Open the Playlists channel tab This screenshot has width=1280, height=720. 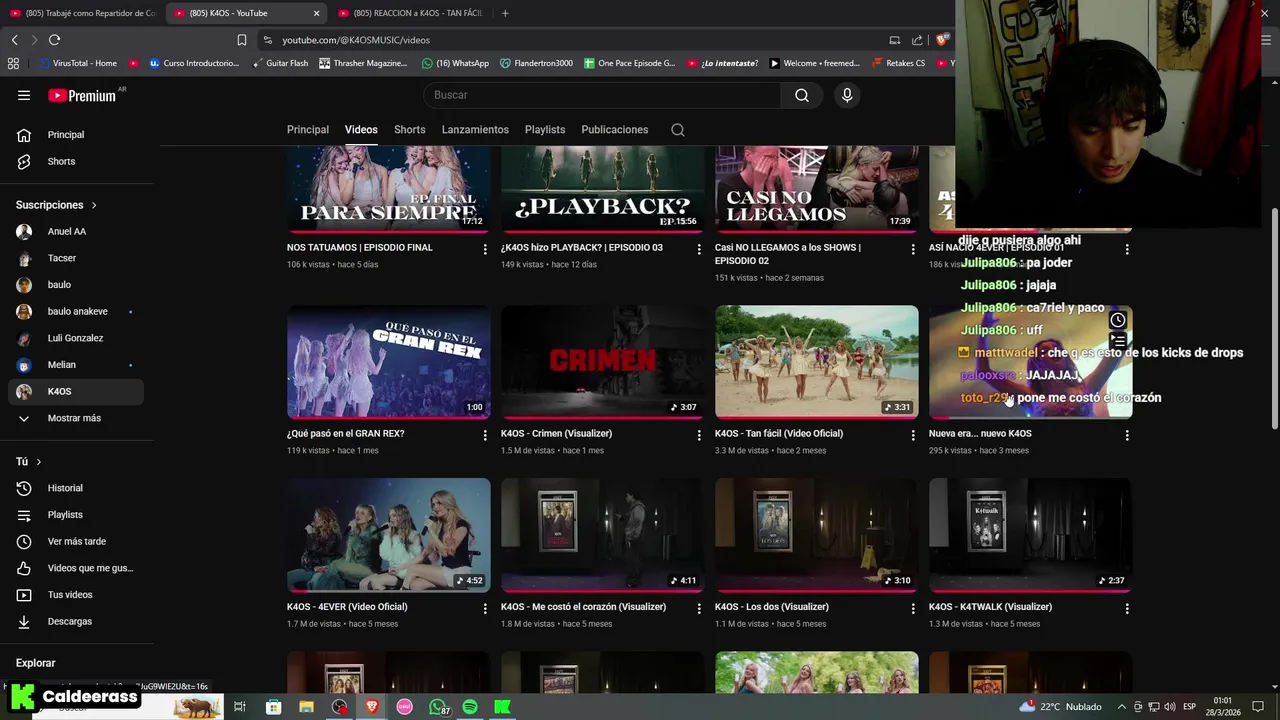pos(545,130)
